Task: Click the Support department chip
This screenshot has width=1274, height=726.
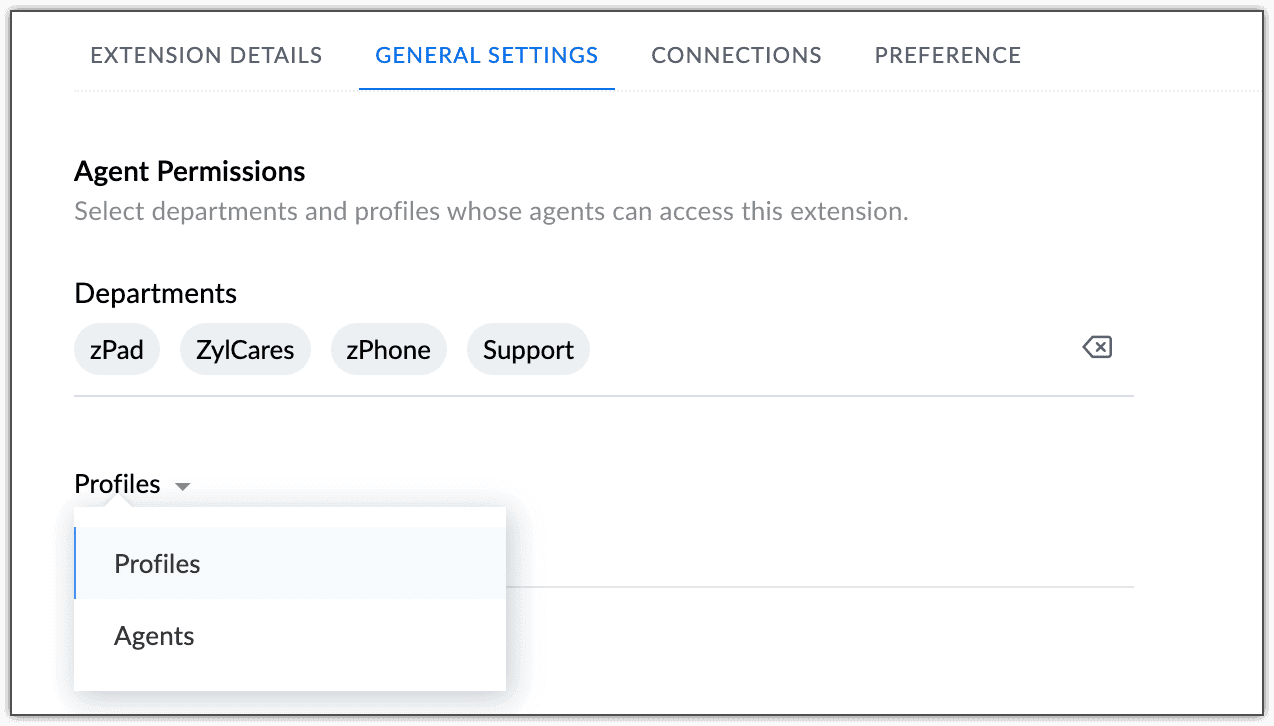Action: [528, 350]
